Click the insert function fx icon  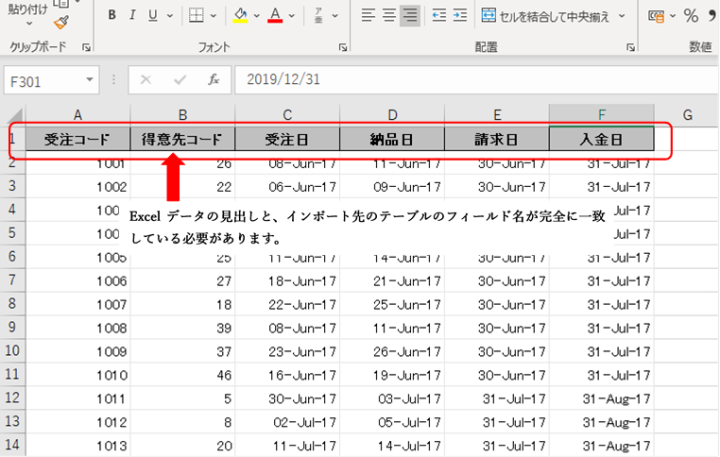pos(213,79)
